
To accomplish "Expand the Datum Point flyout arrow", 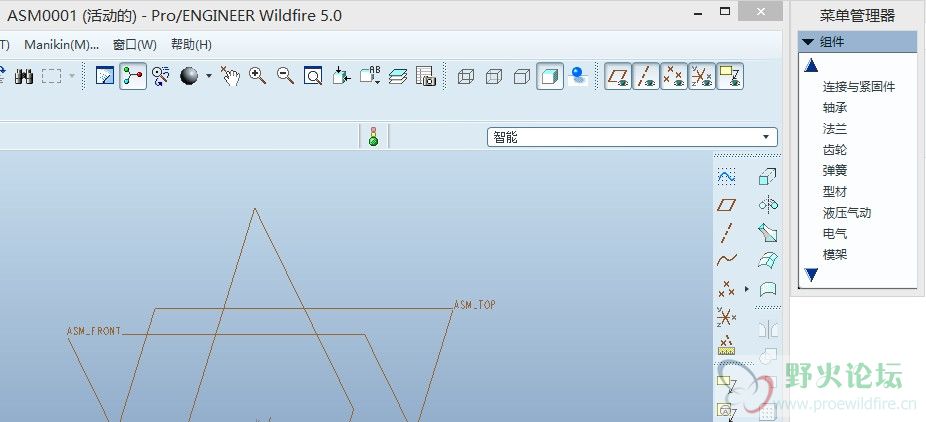I will (746, 289).
